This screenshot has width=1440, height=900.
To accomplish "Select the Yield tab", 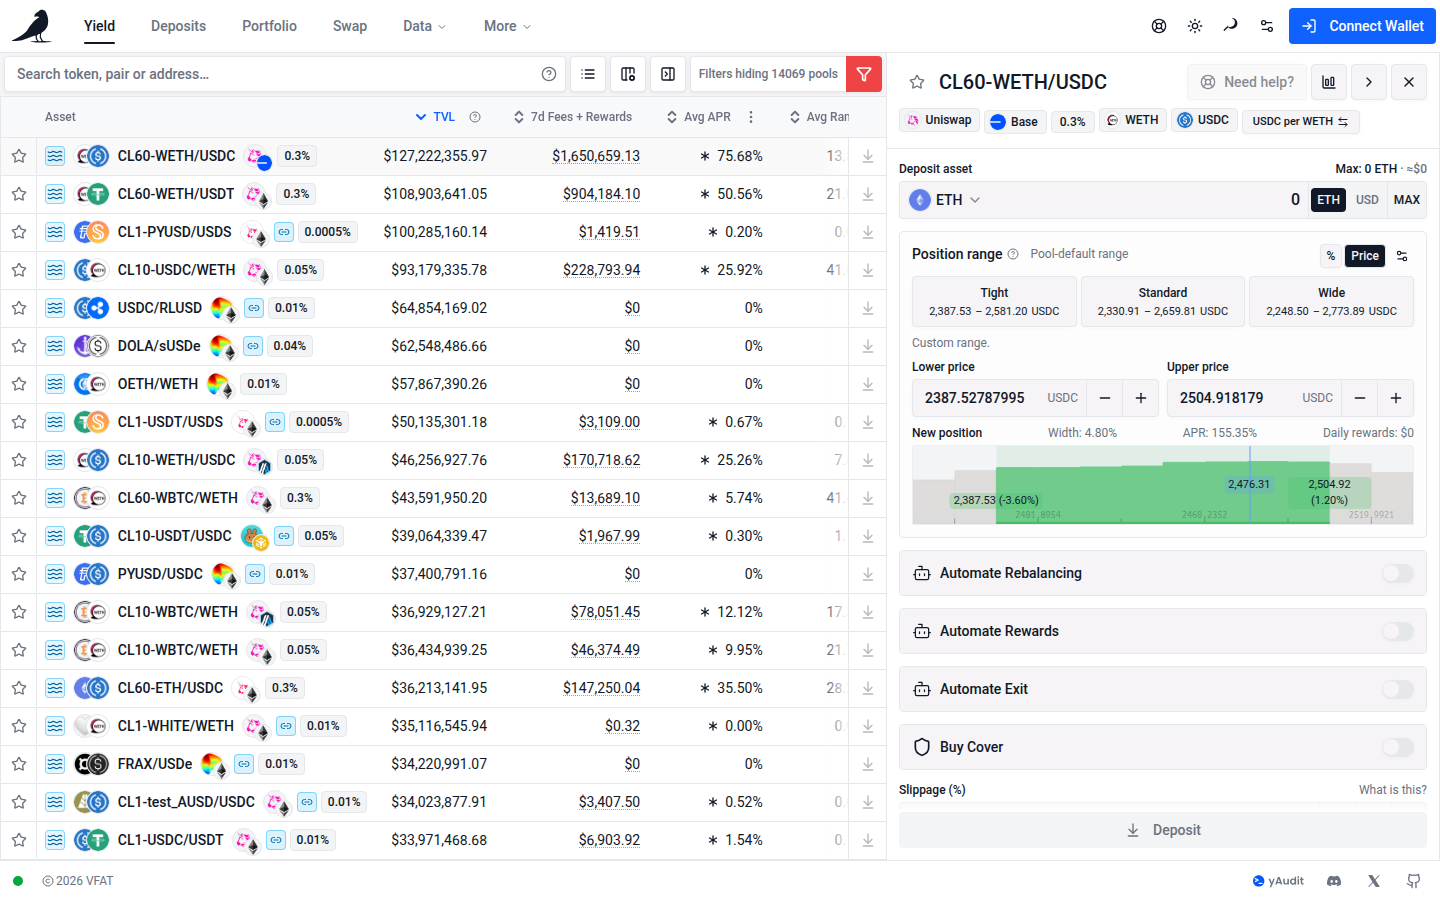I will (x=99, y=26).
